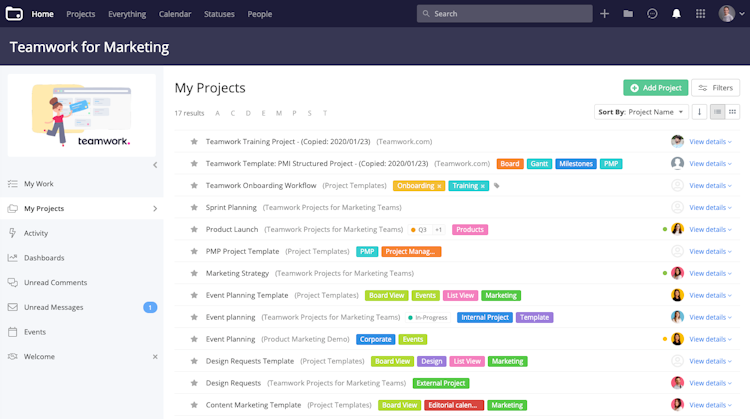Open the chat bubble icon in header
Image resolution: width=750 pixels, height=419 pixels.
pyautogui.click(x=652, y=14)
